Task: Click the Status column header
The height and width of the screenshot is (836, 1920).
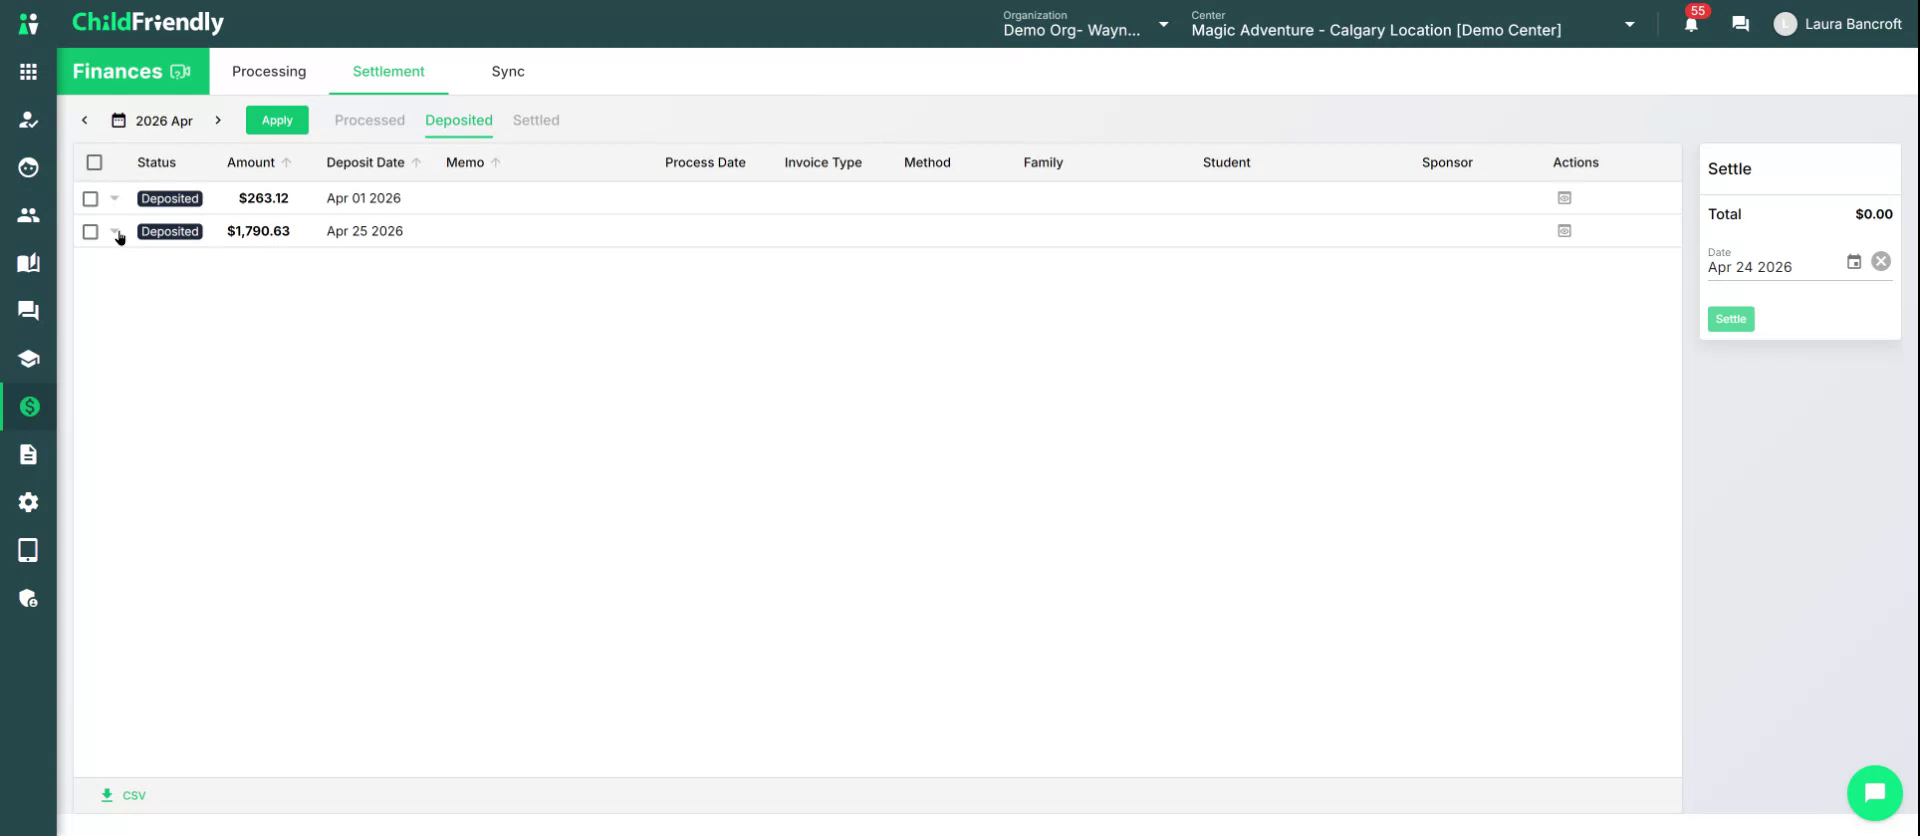Action: click(x=156, y=162)
